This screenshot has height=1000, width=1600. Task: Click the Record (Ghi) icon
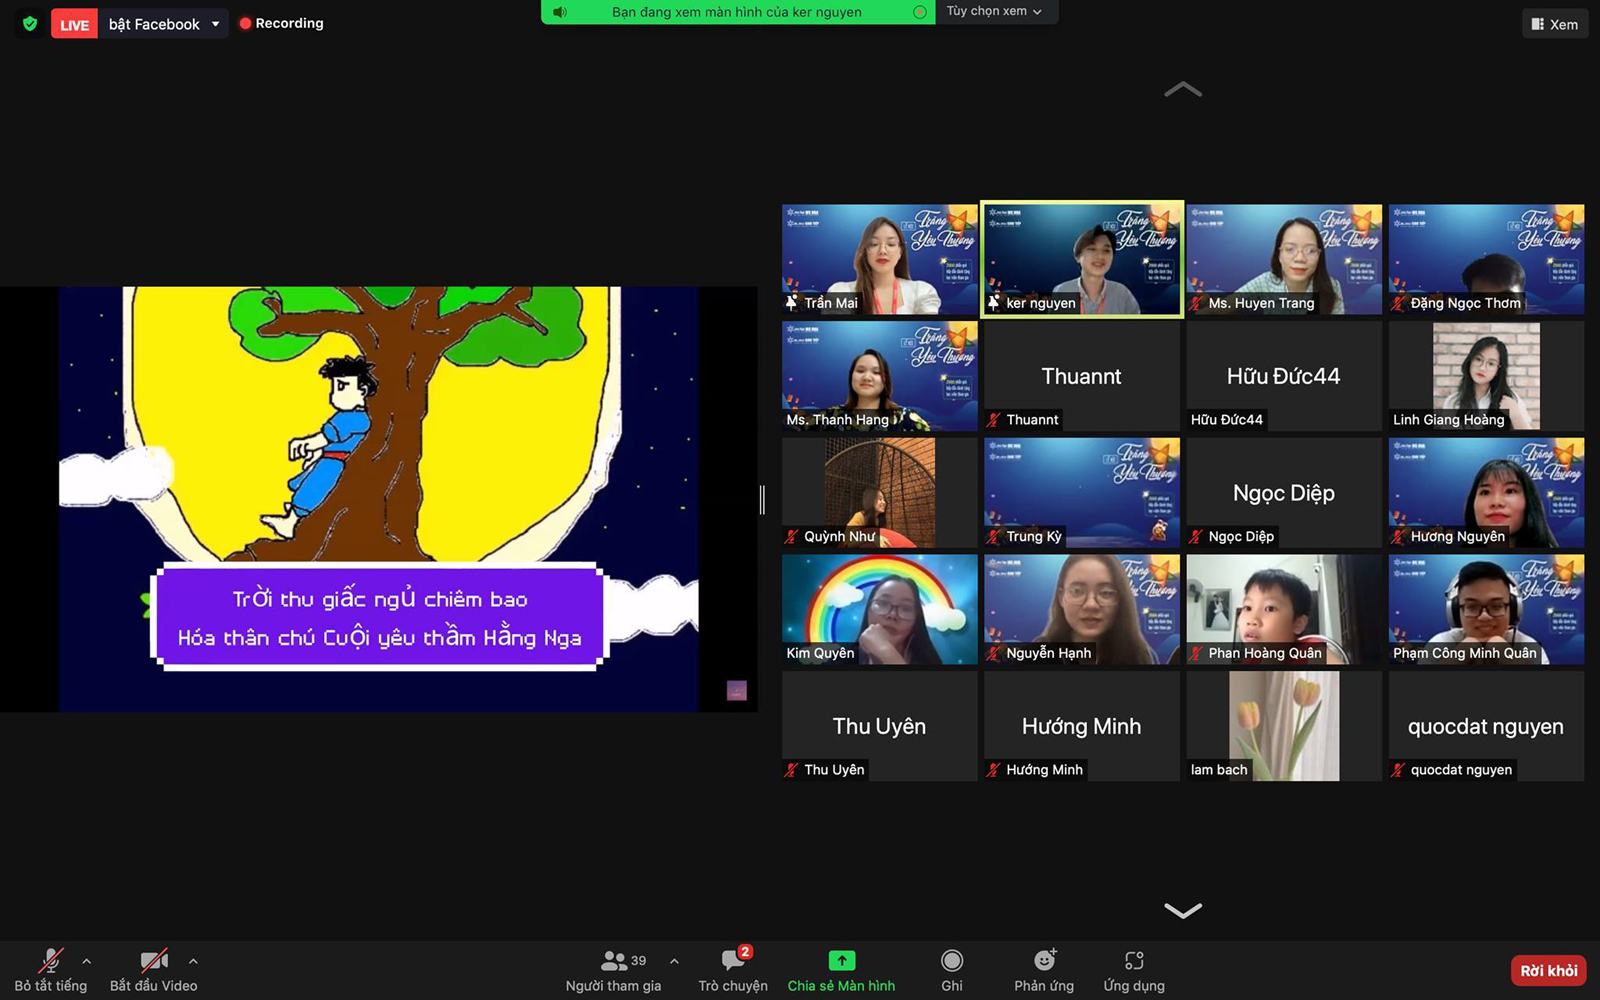(952, 961)
